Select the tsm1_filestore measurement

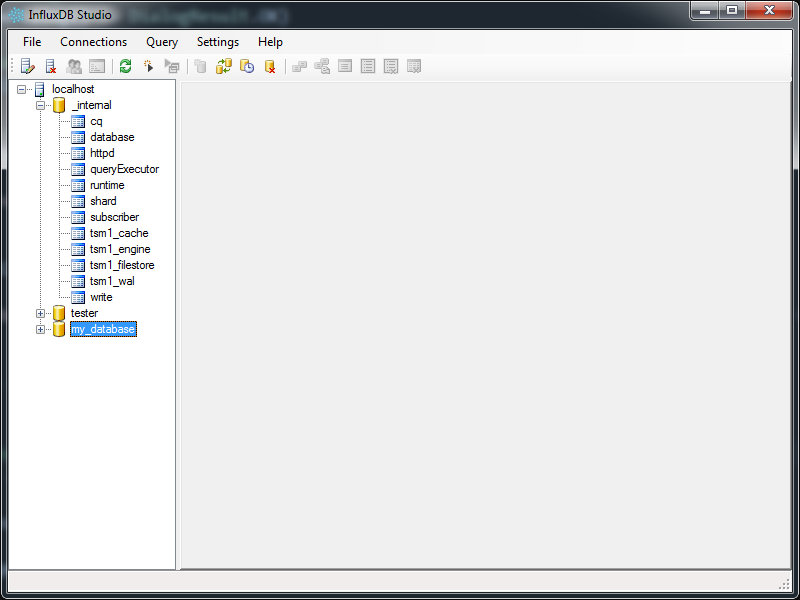click(x=122, y=265)
